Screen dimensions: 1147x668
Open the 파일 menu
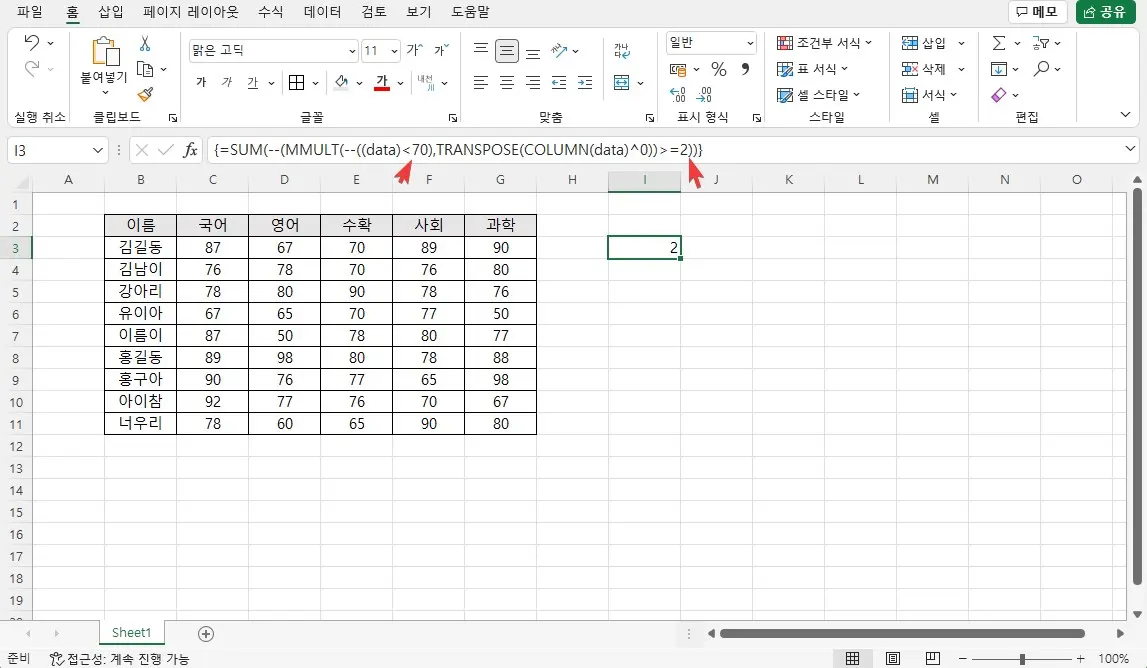30,12
